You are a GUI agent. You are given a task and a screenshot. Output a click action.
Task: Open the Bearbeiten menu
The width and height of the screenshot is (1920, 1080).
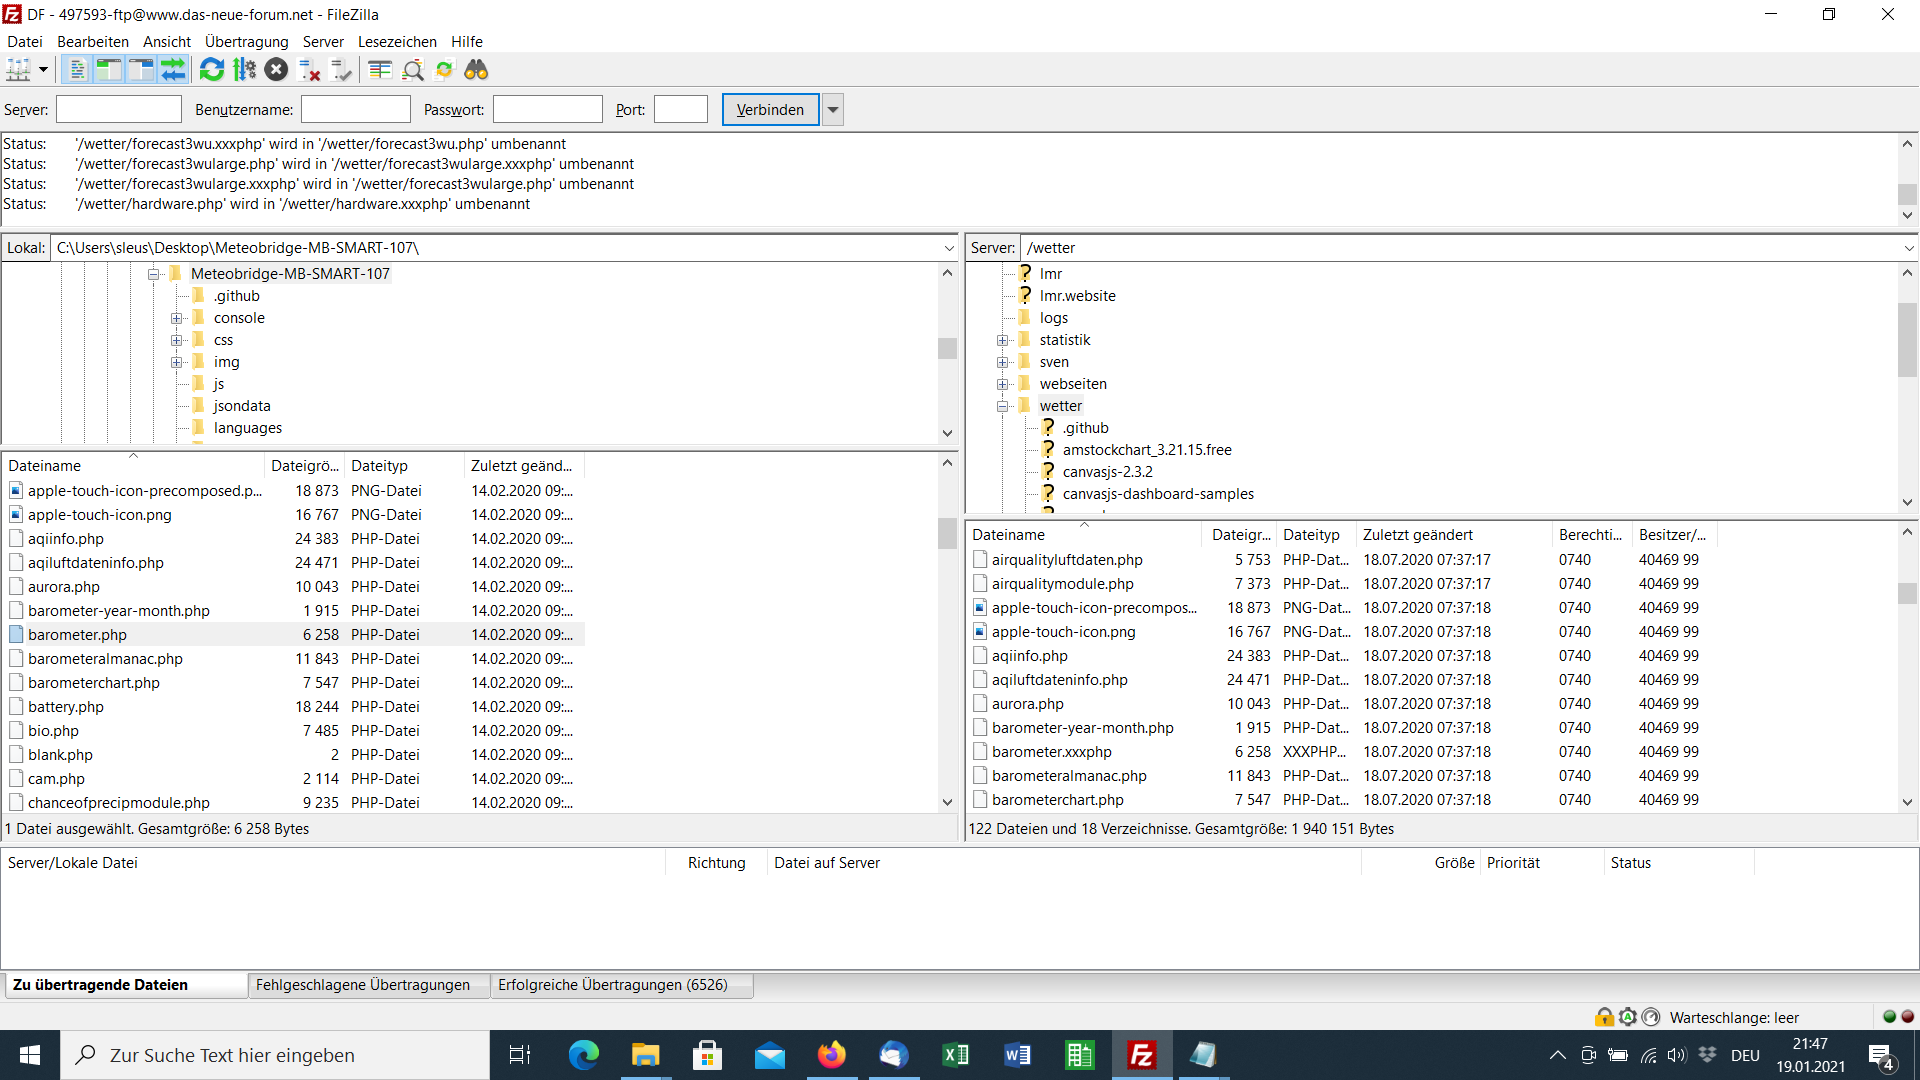coord(93,42)
